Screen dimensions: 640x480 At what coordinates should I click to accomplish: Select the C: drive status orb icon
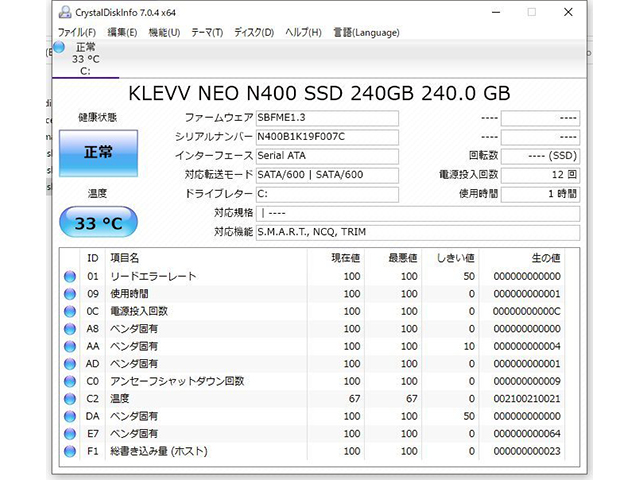(x=59, y=47)
